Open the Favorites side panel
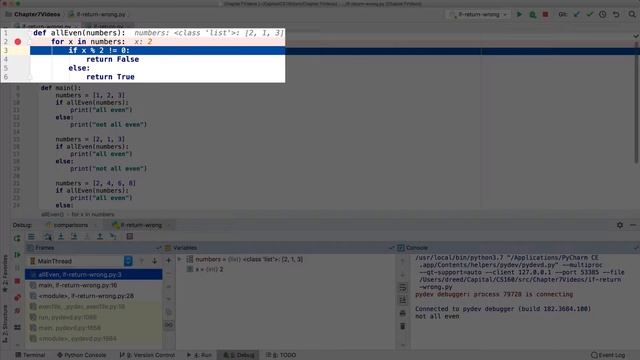640x360 pixels. [5, 273]
